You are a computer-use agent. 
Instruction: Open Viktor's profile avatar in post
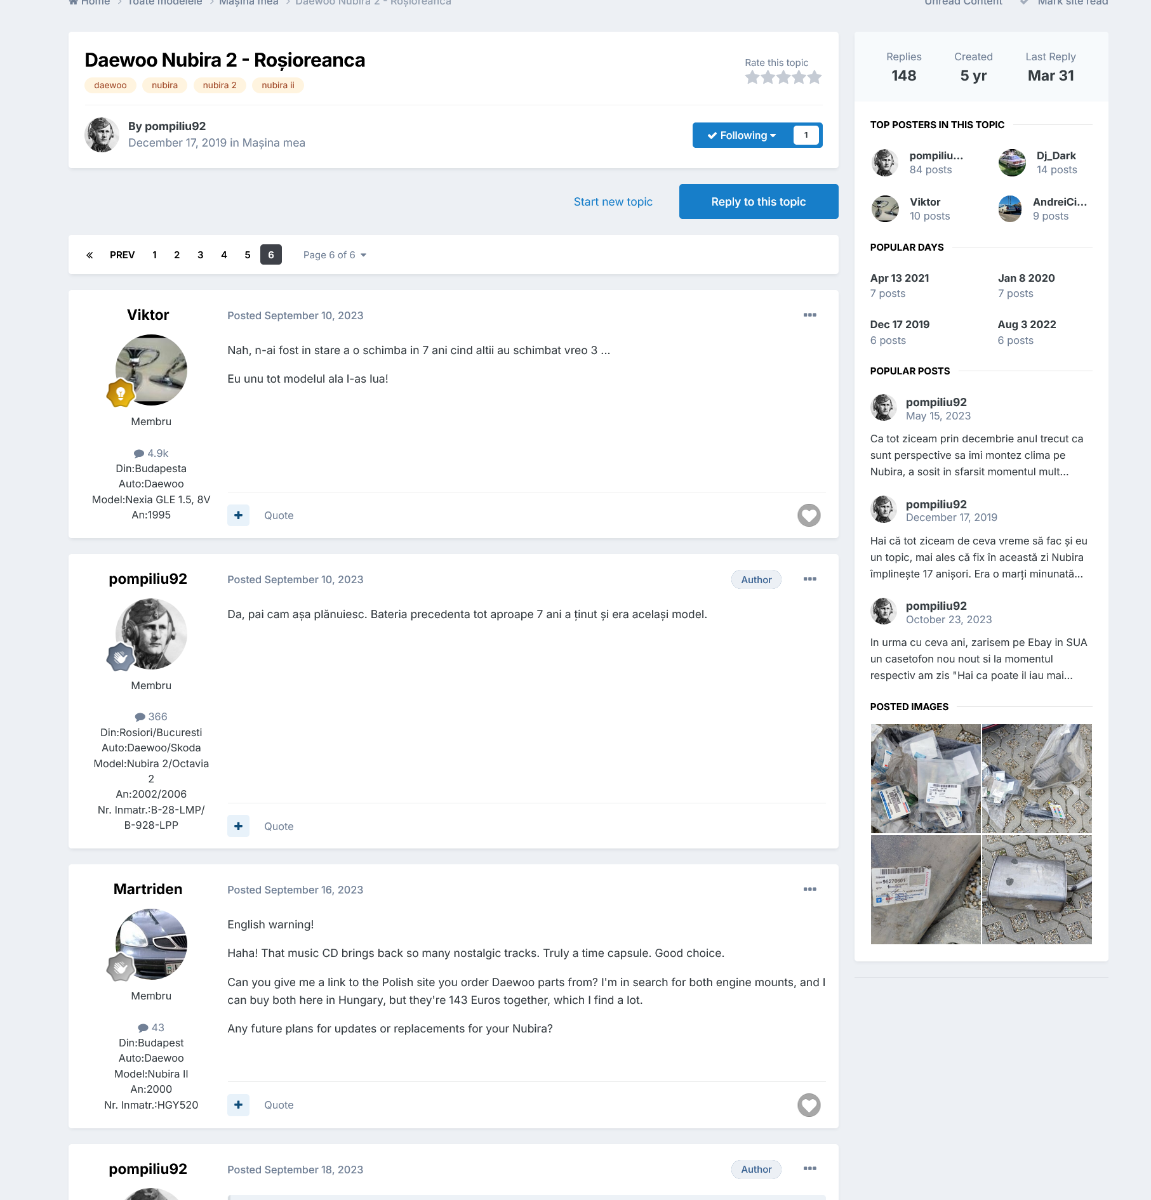point(151,370)
